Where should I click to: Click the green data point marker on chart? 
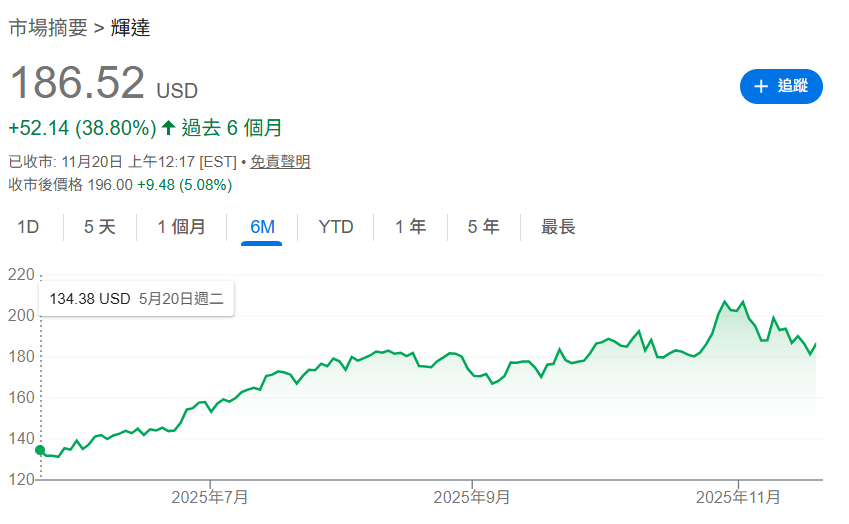[40, 450]
